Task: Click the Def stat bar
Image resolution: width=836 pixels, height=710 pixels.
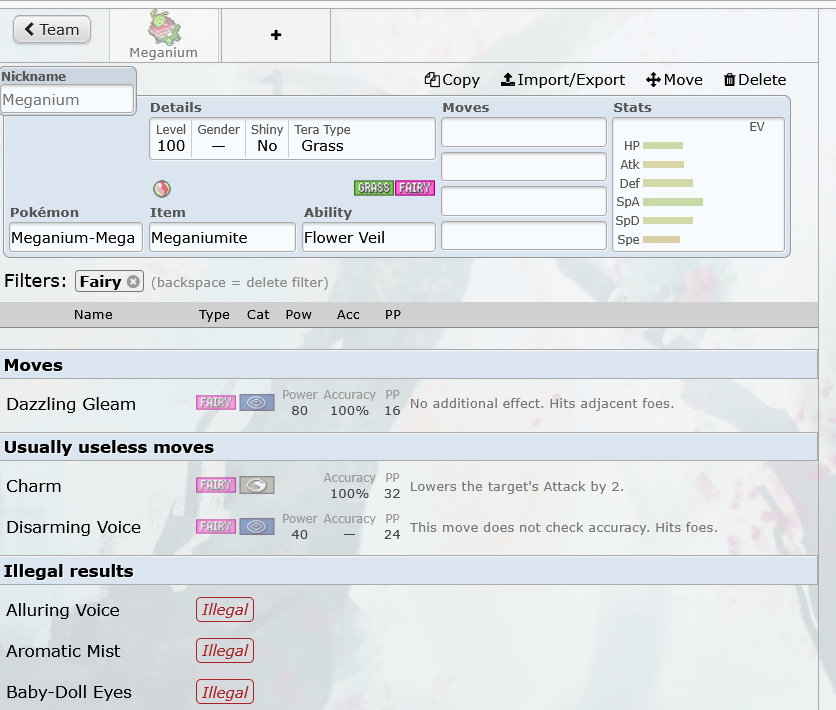Action: point(668,183)
